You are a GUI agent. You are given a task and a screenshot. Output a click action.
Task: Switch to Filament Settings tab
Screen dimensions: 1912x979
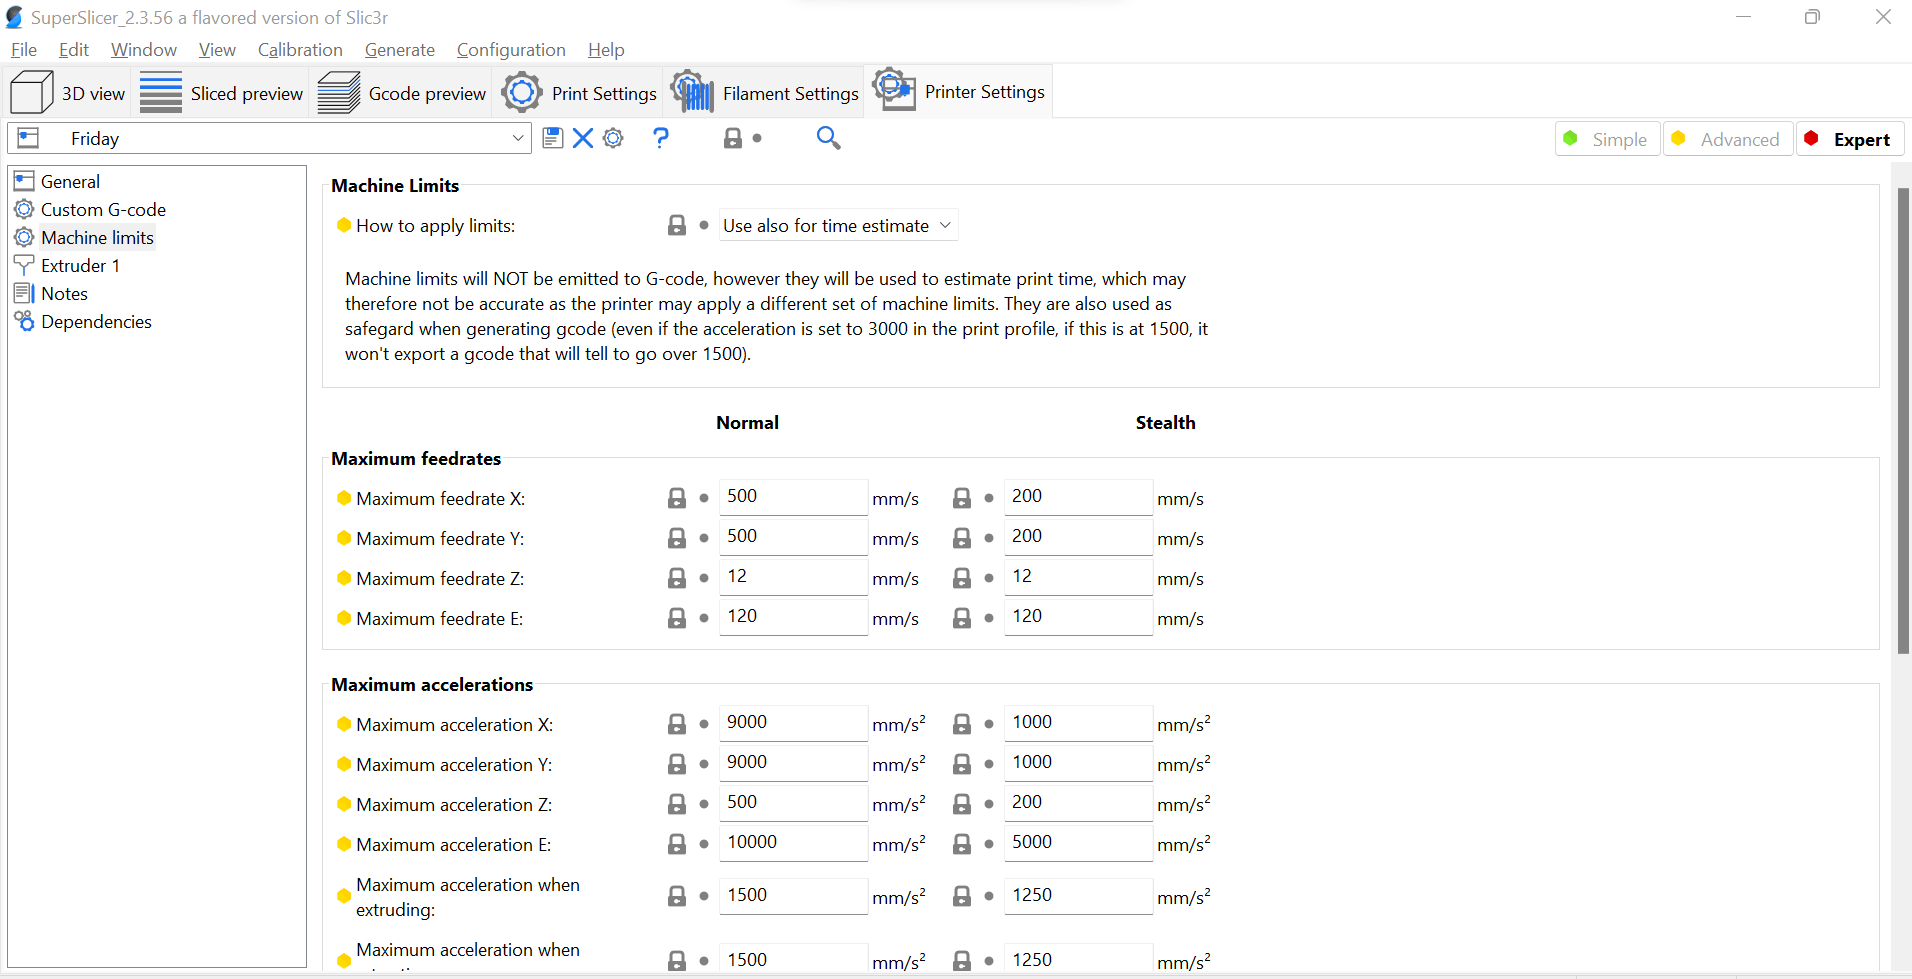(x=764, y=92)
